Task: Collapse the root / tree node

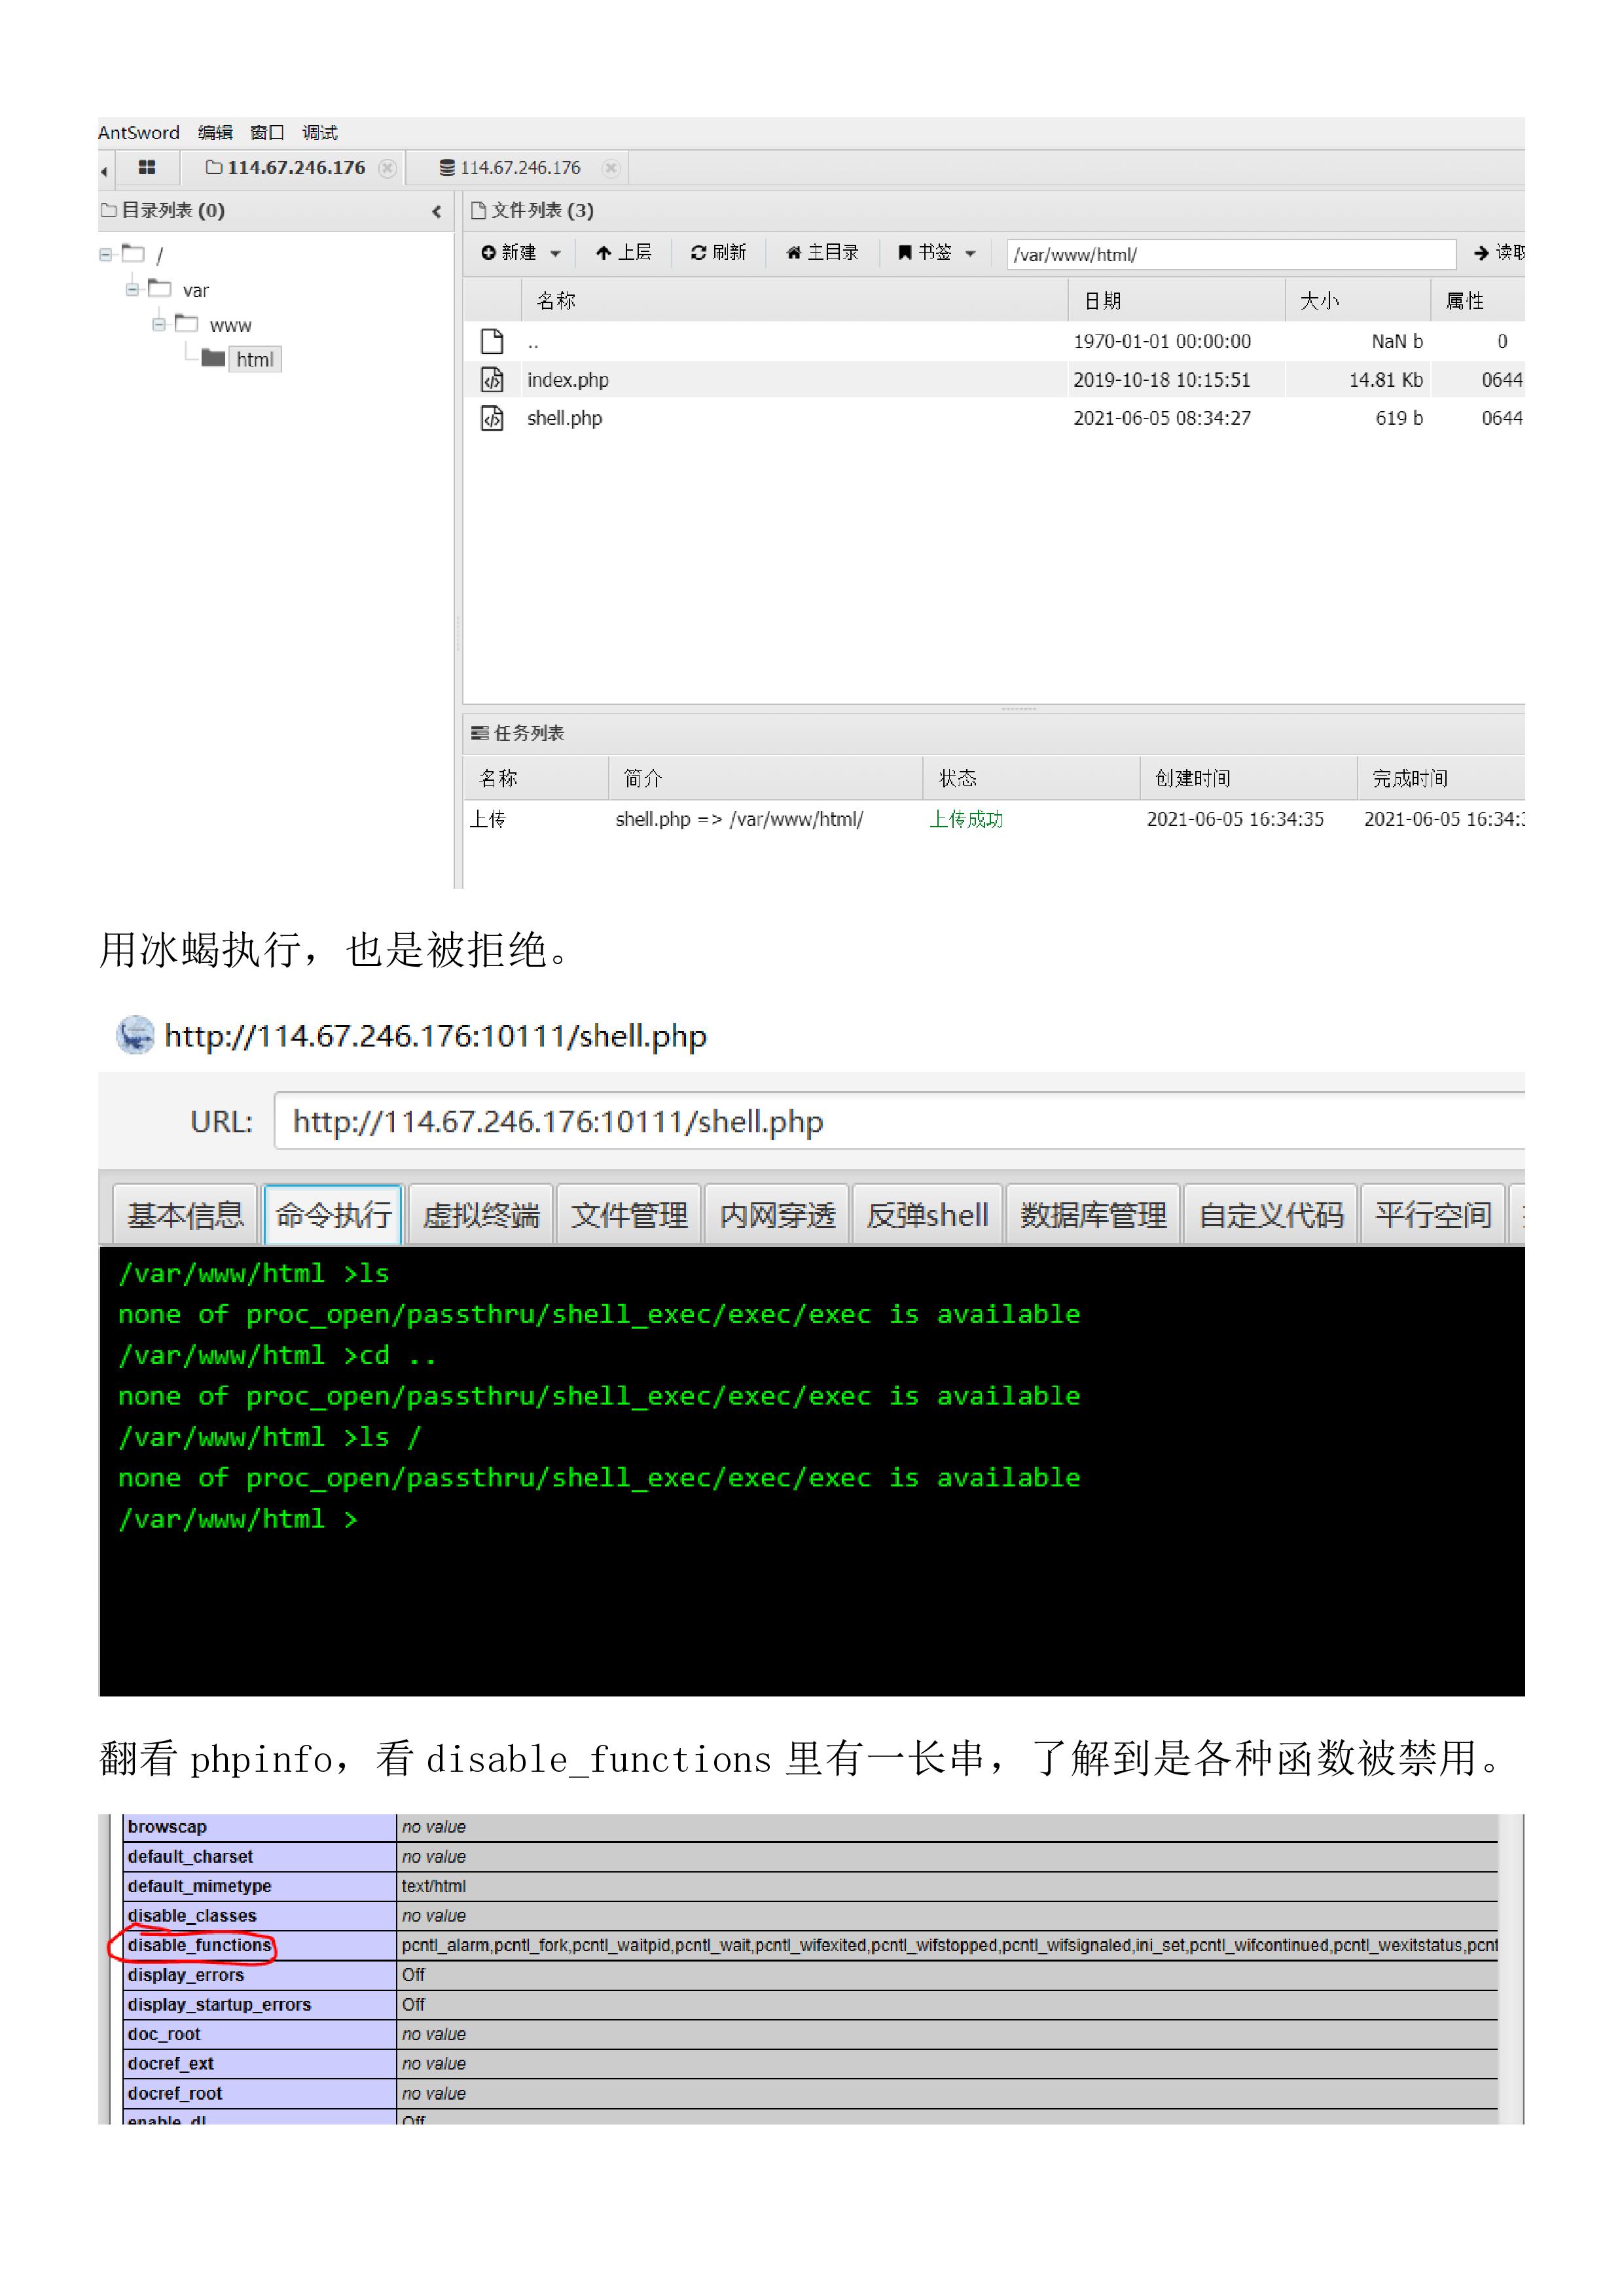Action: pos(105,255)
